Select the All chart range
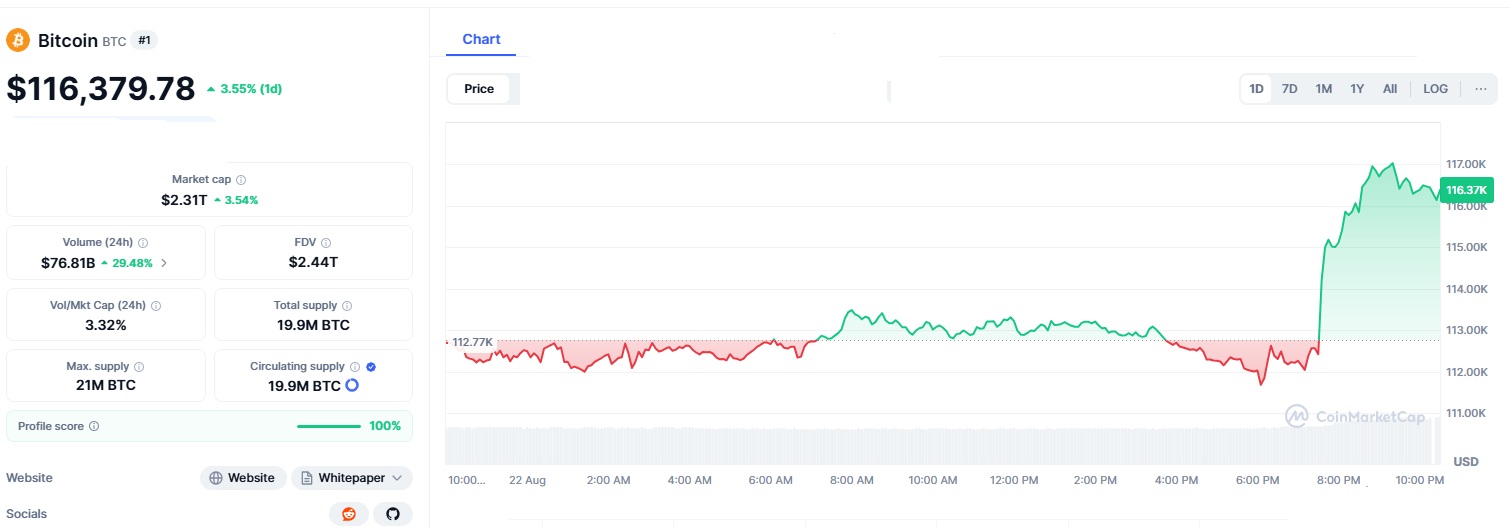This screenshot has height=529, width=1510. [1390, 89]
